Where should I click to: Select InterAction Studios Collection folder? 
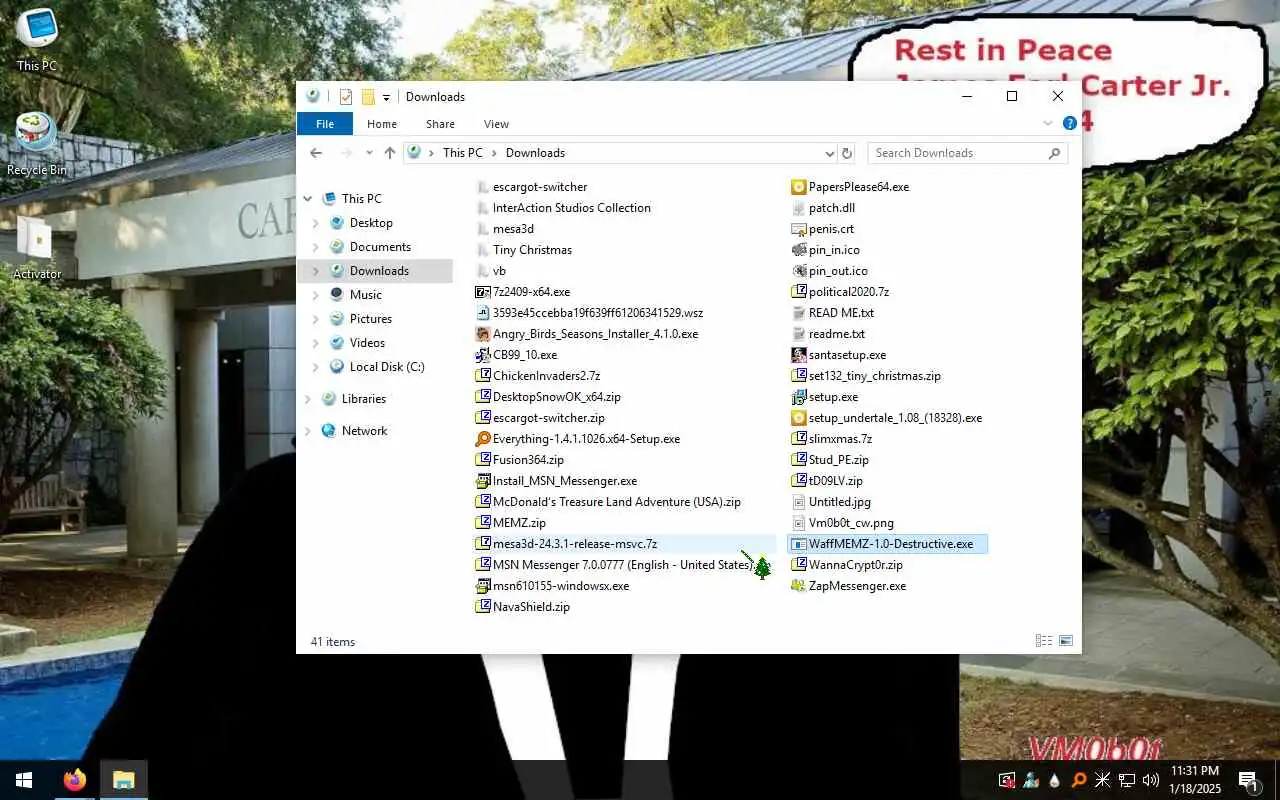(564, 208)
